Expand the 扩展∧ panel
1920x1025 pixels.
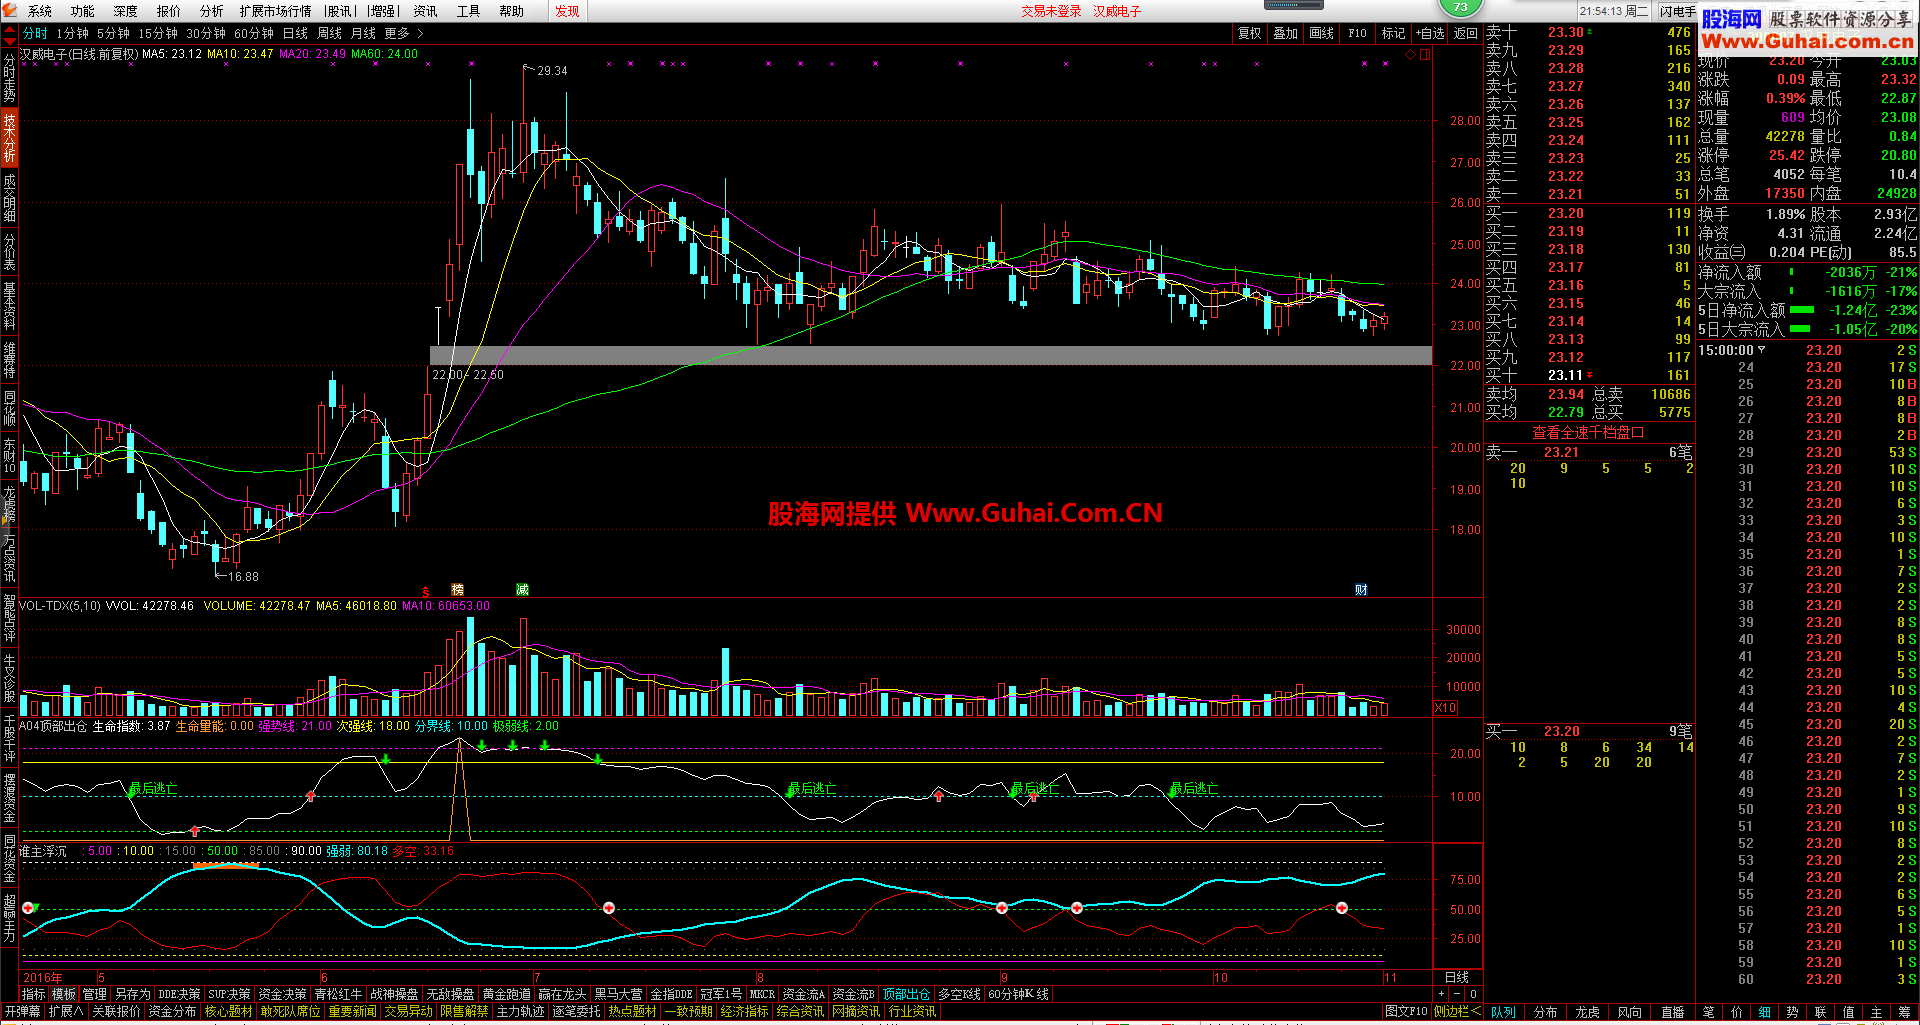[66, 1012]
